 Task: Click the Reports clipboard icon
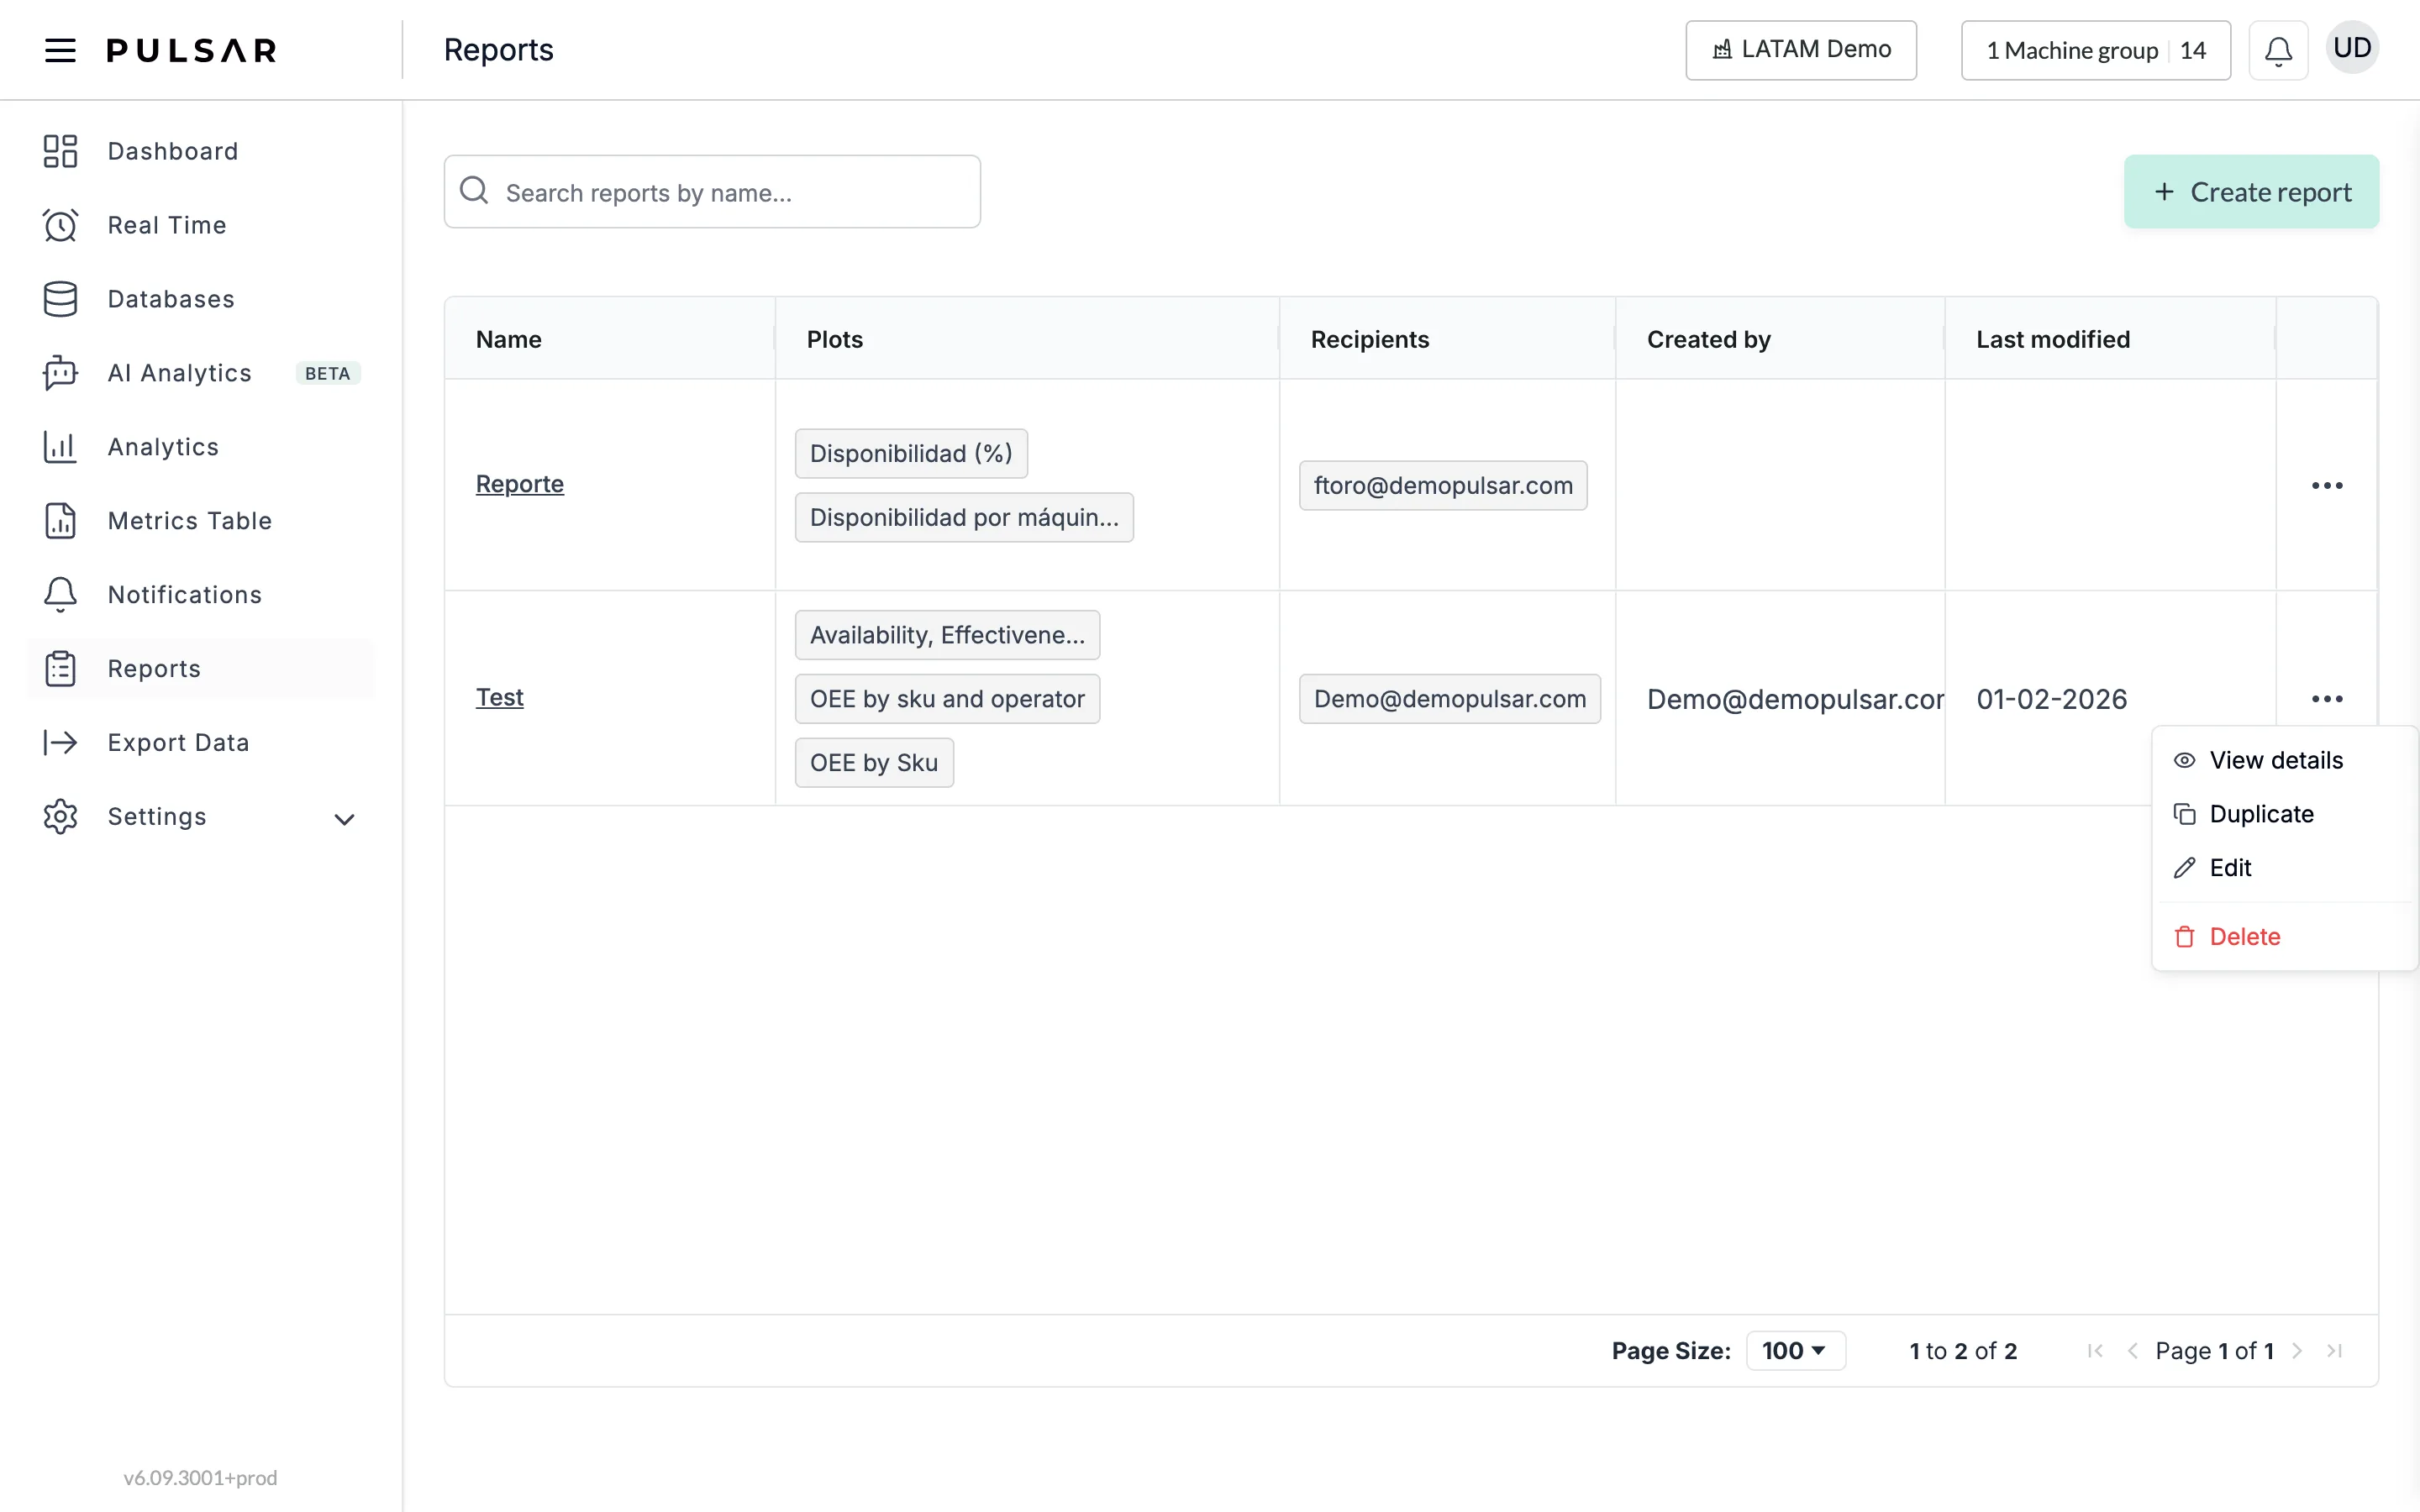(x=60, y=669)
